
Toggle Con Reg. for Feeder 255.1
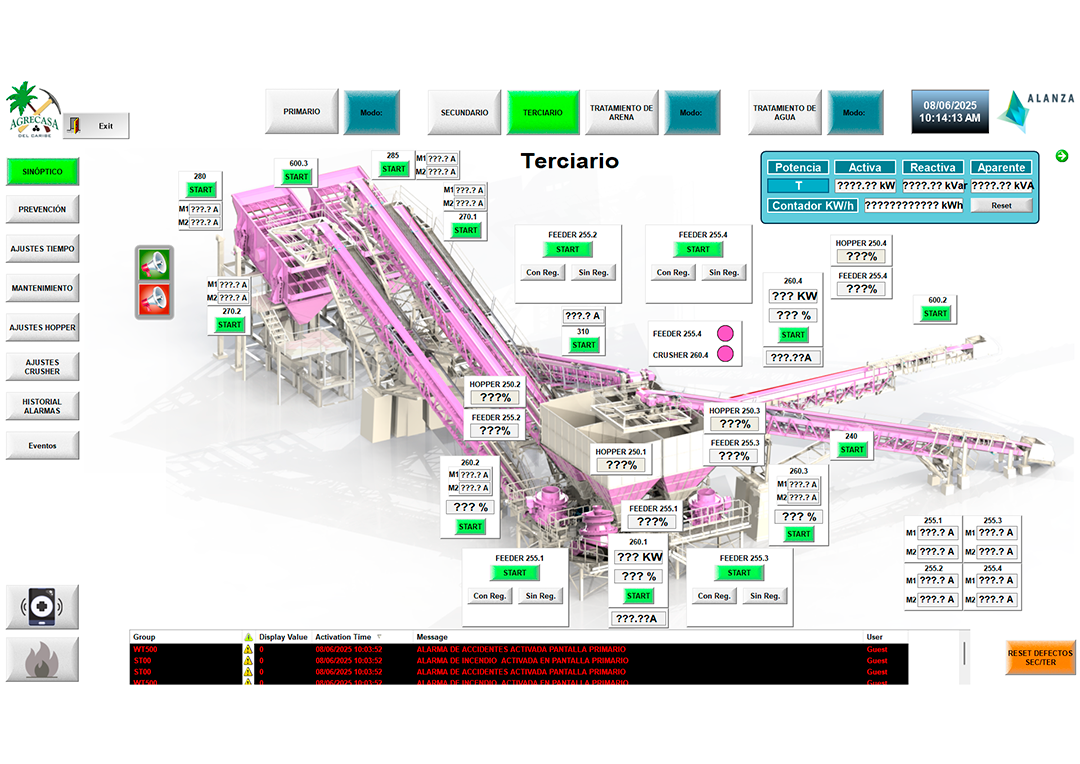tap(490, 596)
